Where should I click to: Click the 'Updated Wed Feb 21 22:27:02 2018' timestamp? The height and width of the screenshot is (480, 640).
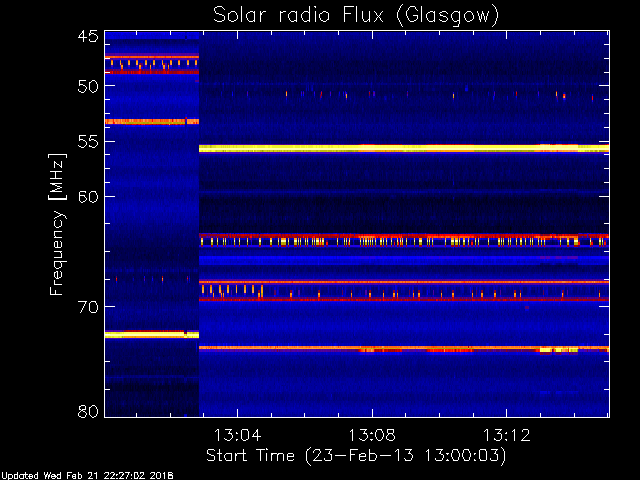pos(87,476)
